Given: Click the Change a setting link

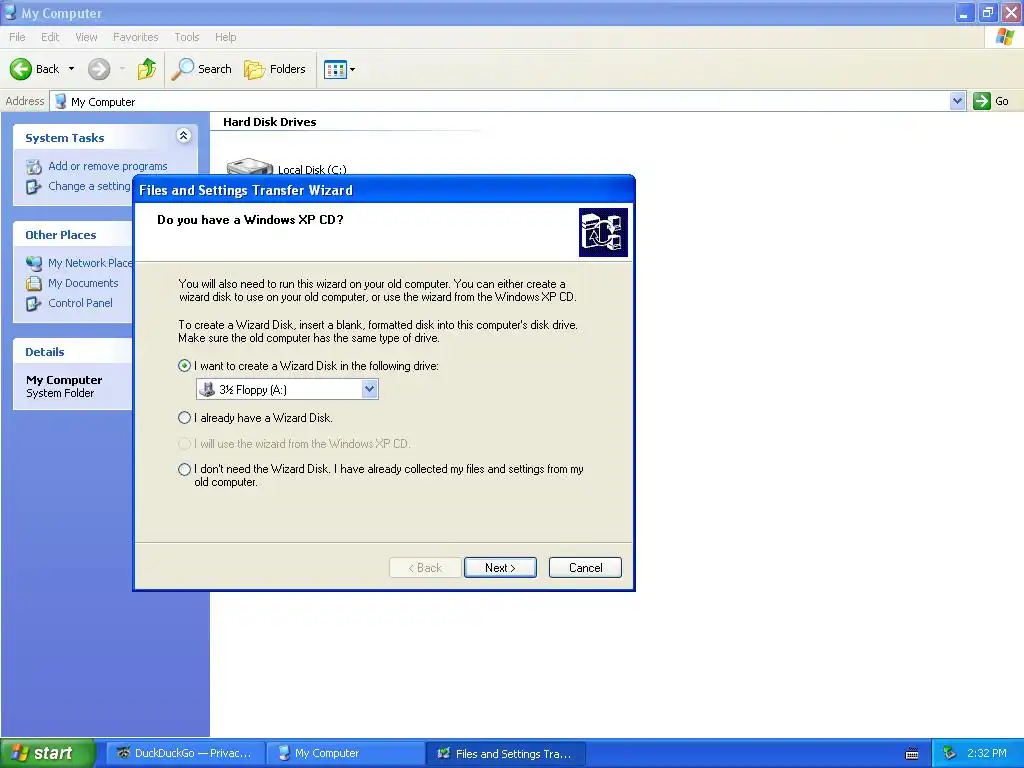Looking at the screenshot, I should (x=89, y=186).
